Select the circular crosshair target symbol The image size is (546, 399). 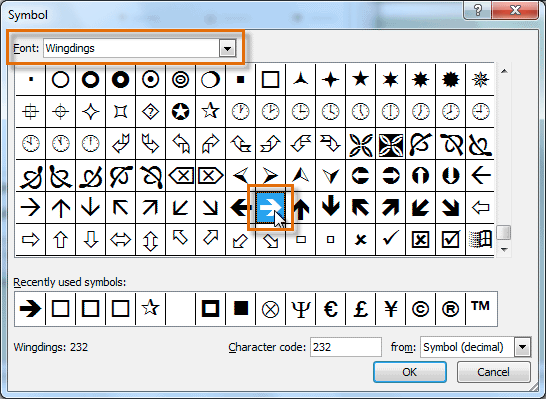(60, 112)
